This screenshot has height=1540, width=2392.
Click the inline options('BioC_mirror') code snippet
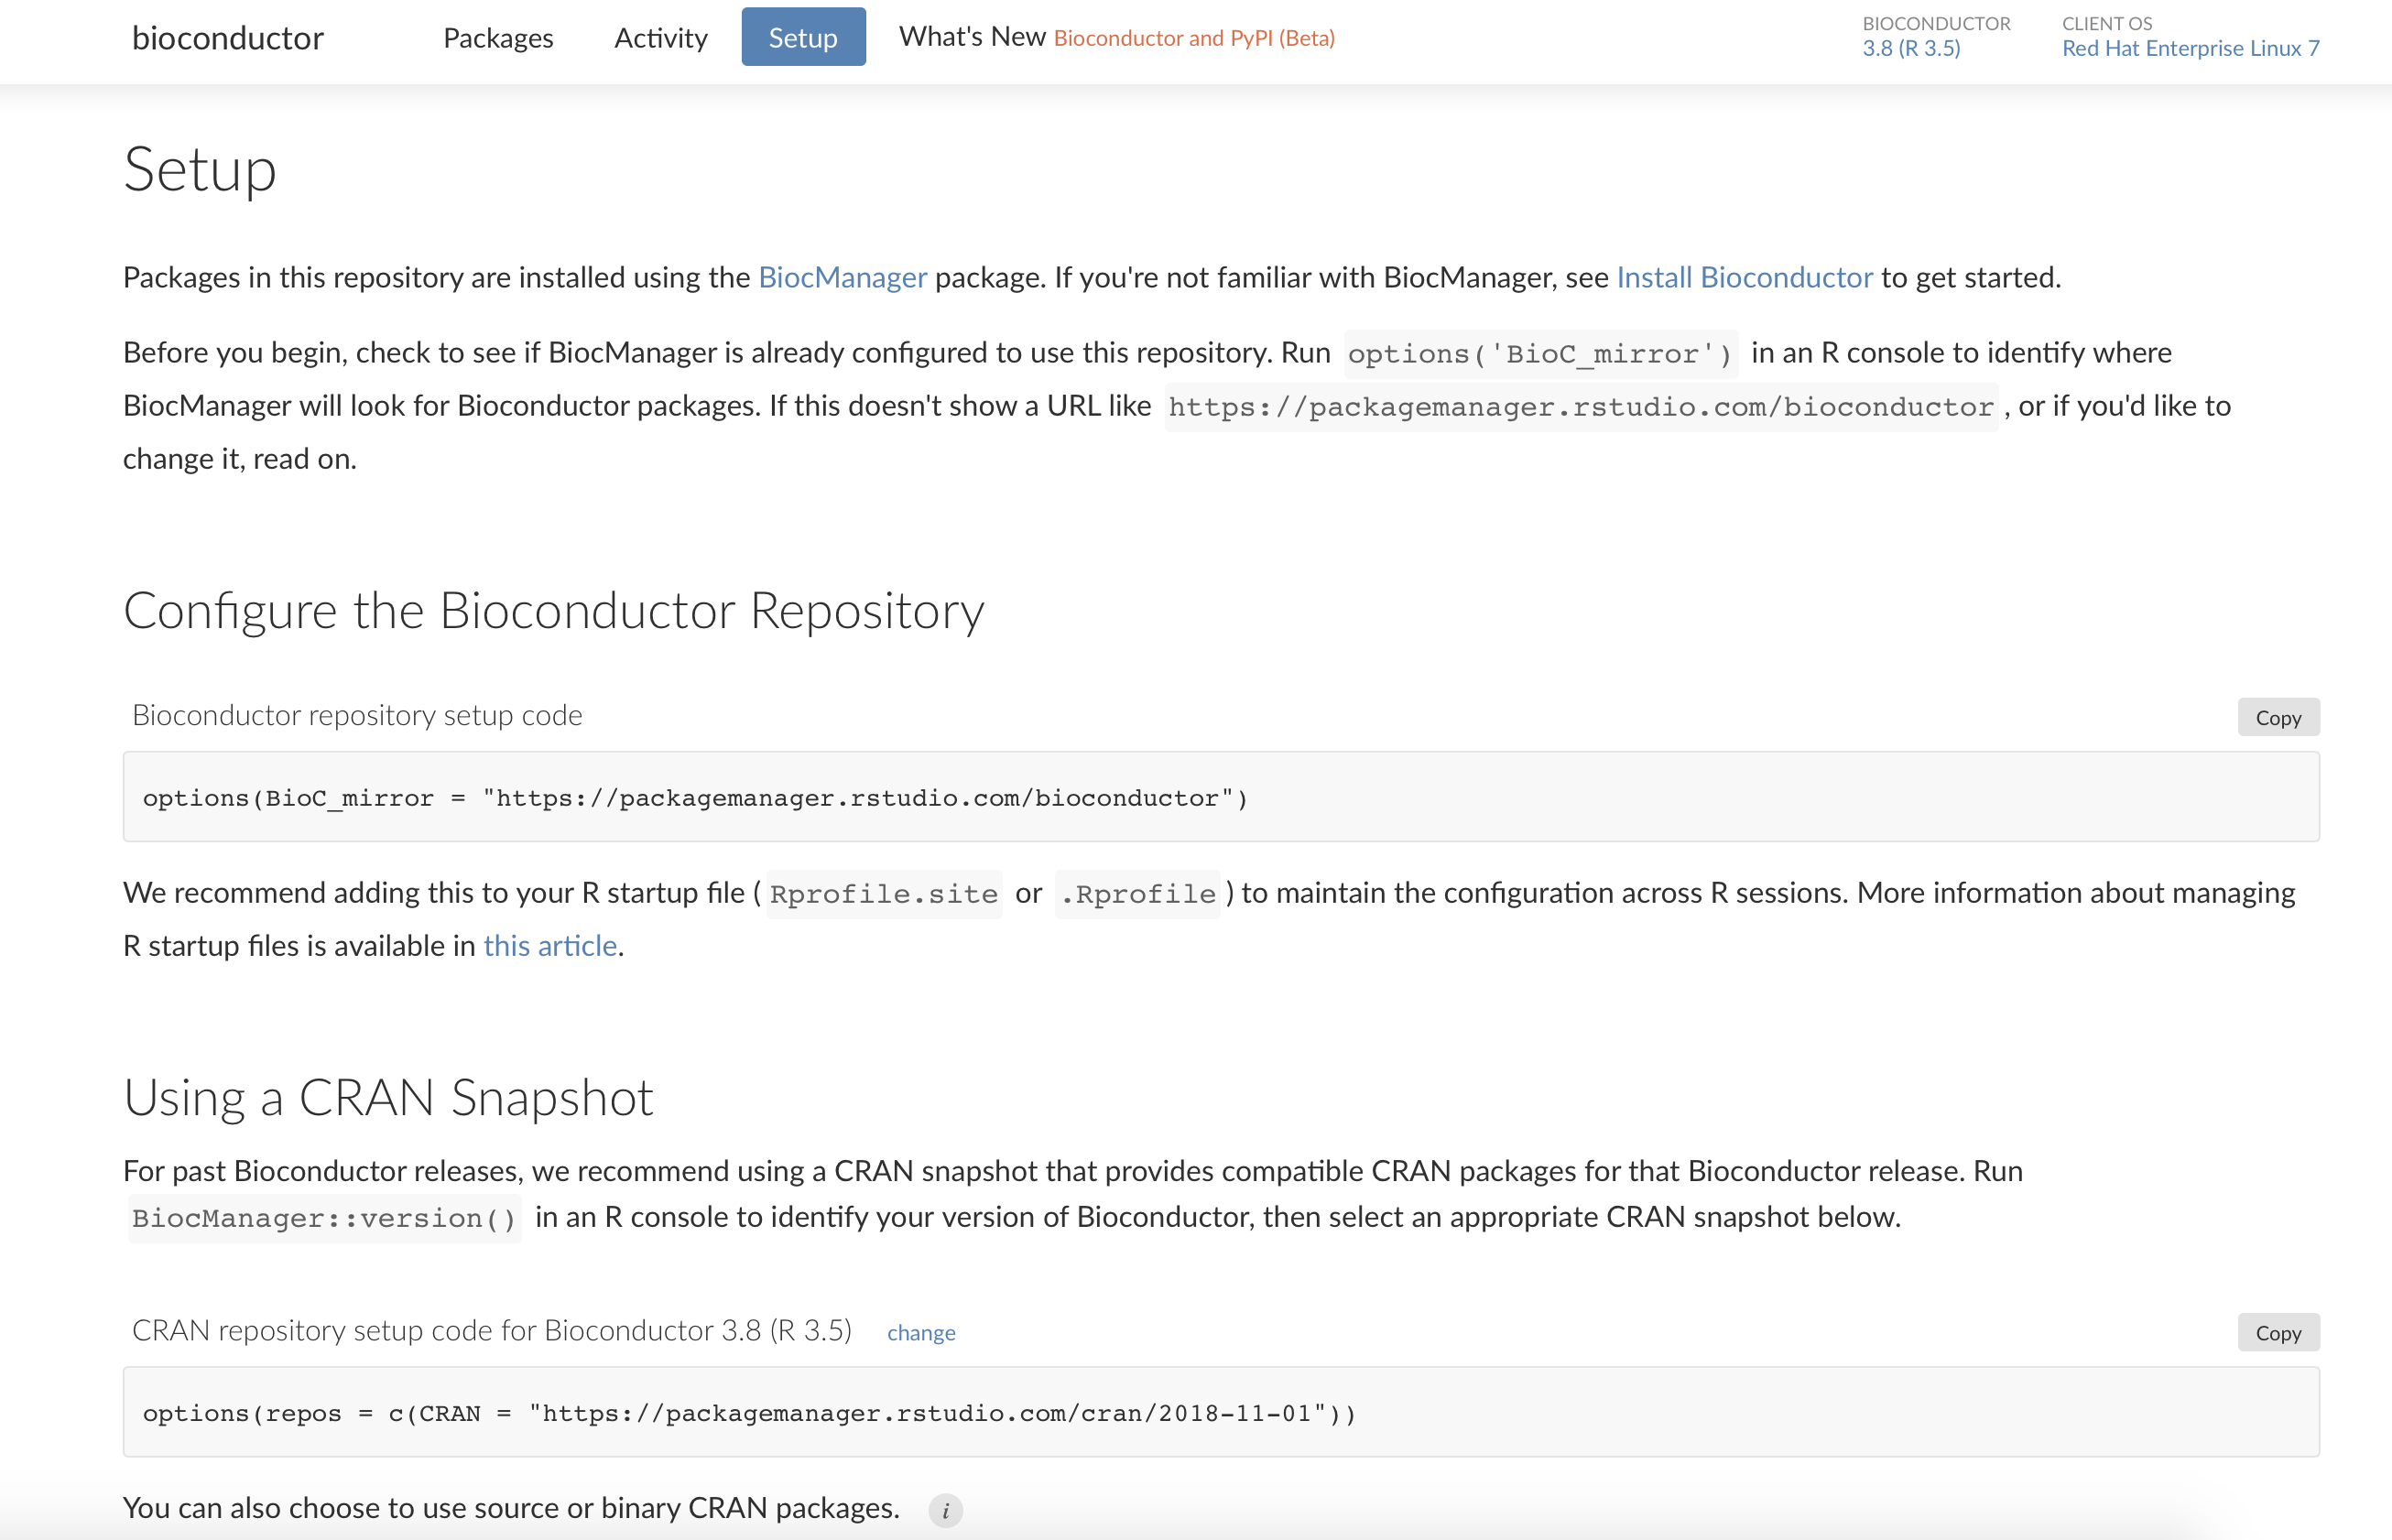(x=1540, y=354)
